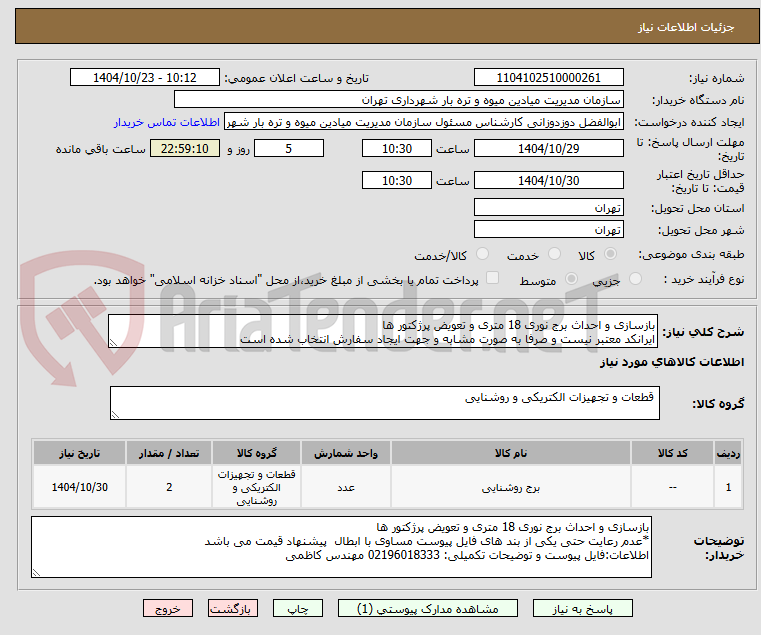The image size is (761, 635).
Task: Open مشاهده مدارک پیوستی (1) button
Action: coord(428,608)
